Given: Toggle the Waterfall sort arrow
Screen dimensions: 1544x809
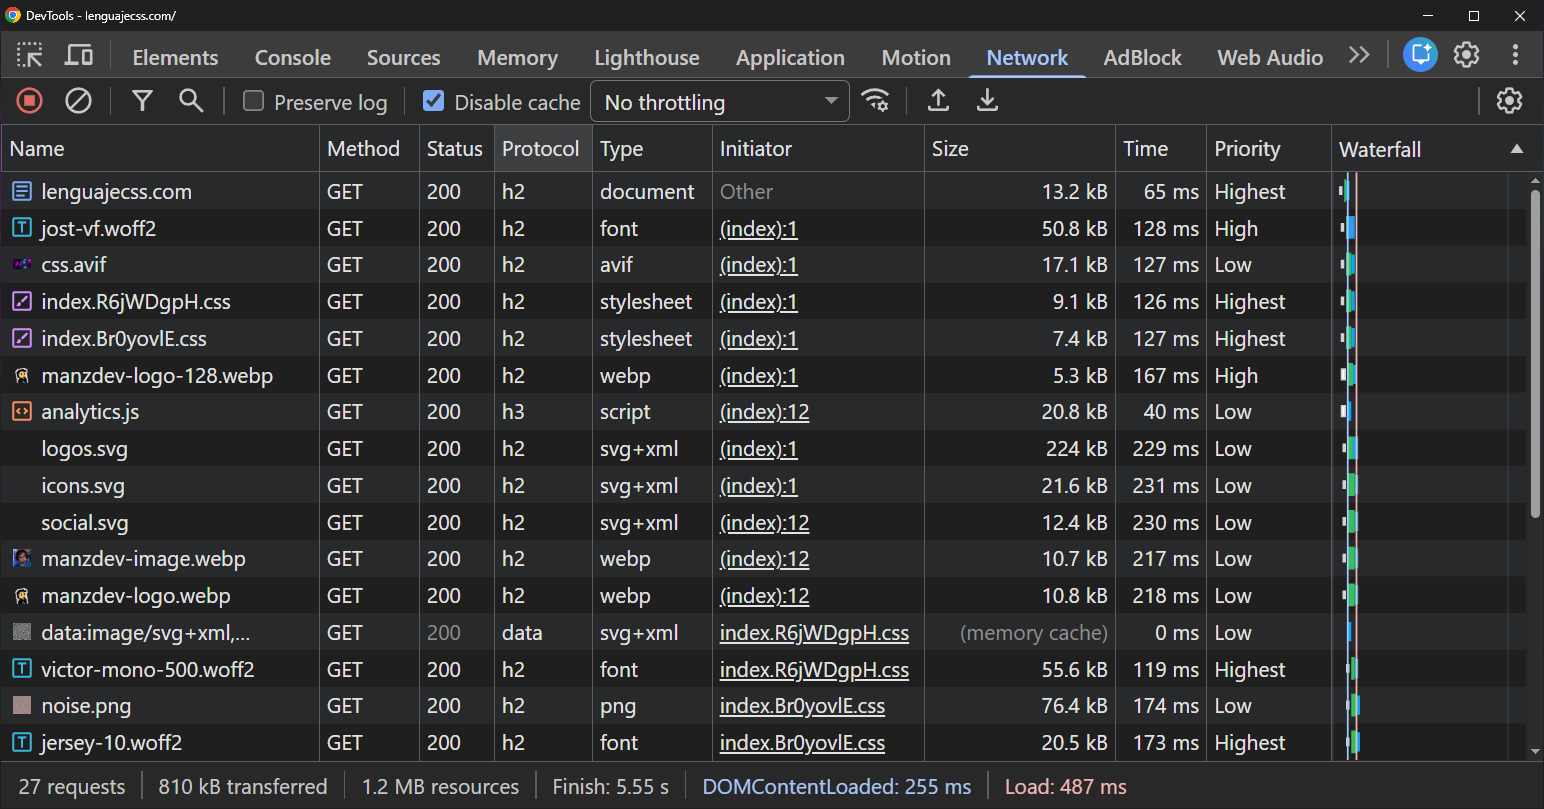Looking at the screenshot, I should click(x=1517, y=148).
